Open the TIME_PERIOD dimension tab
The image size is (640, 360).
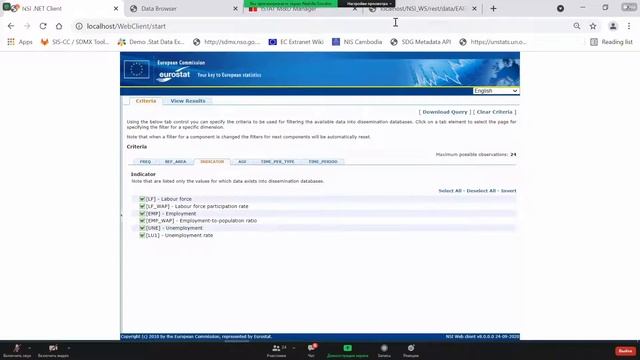tap(323, 162)
